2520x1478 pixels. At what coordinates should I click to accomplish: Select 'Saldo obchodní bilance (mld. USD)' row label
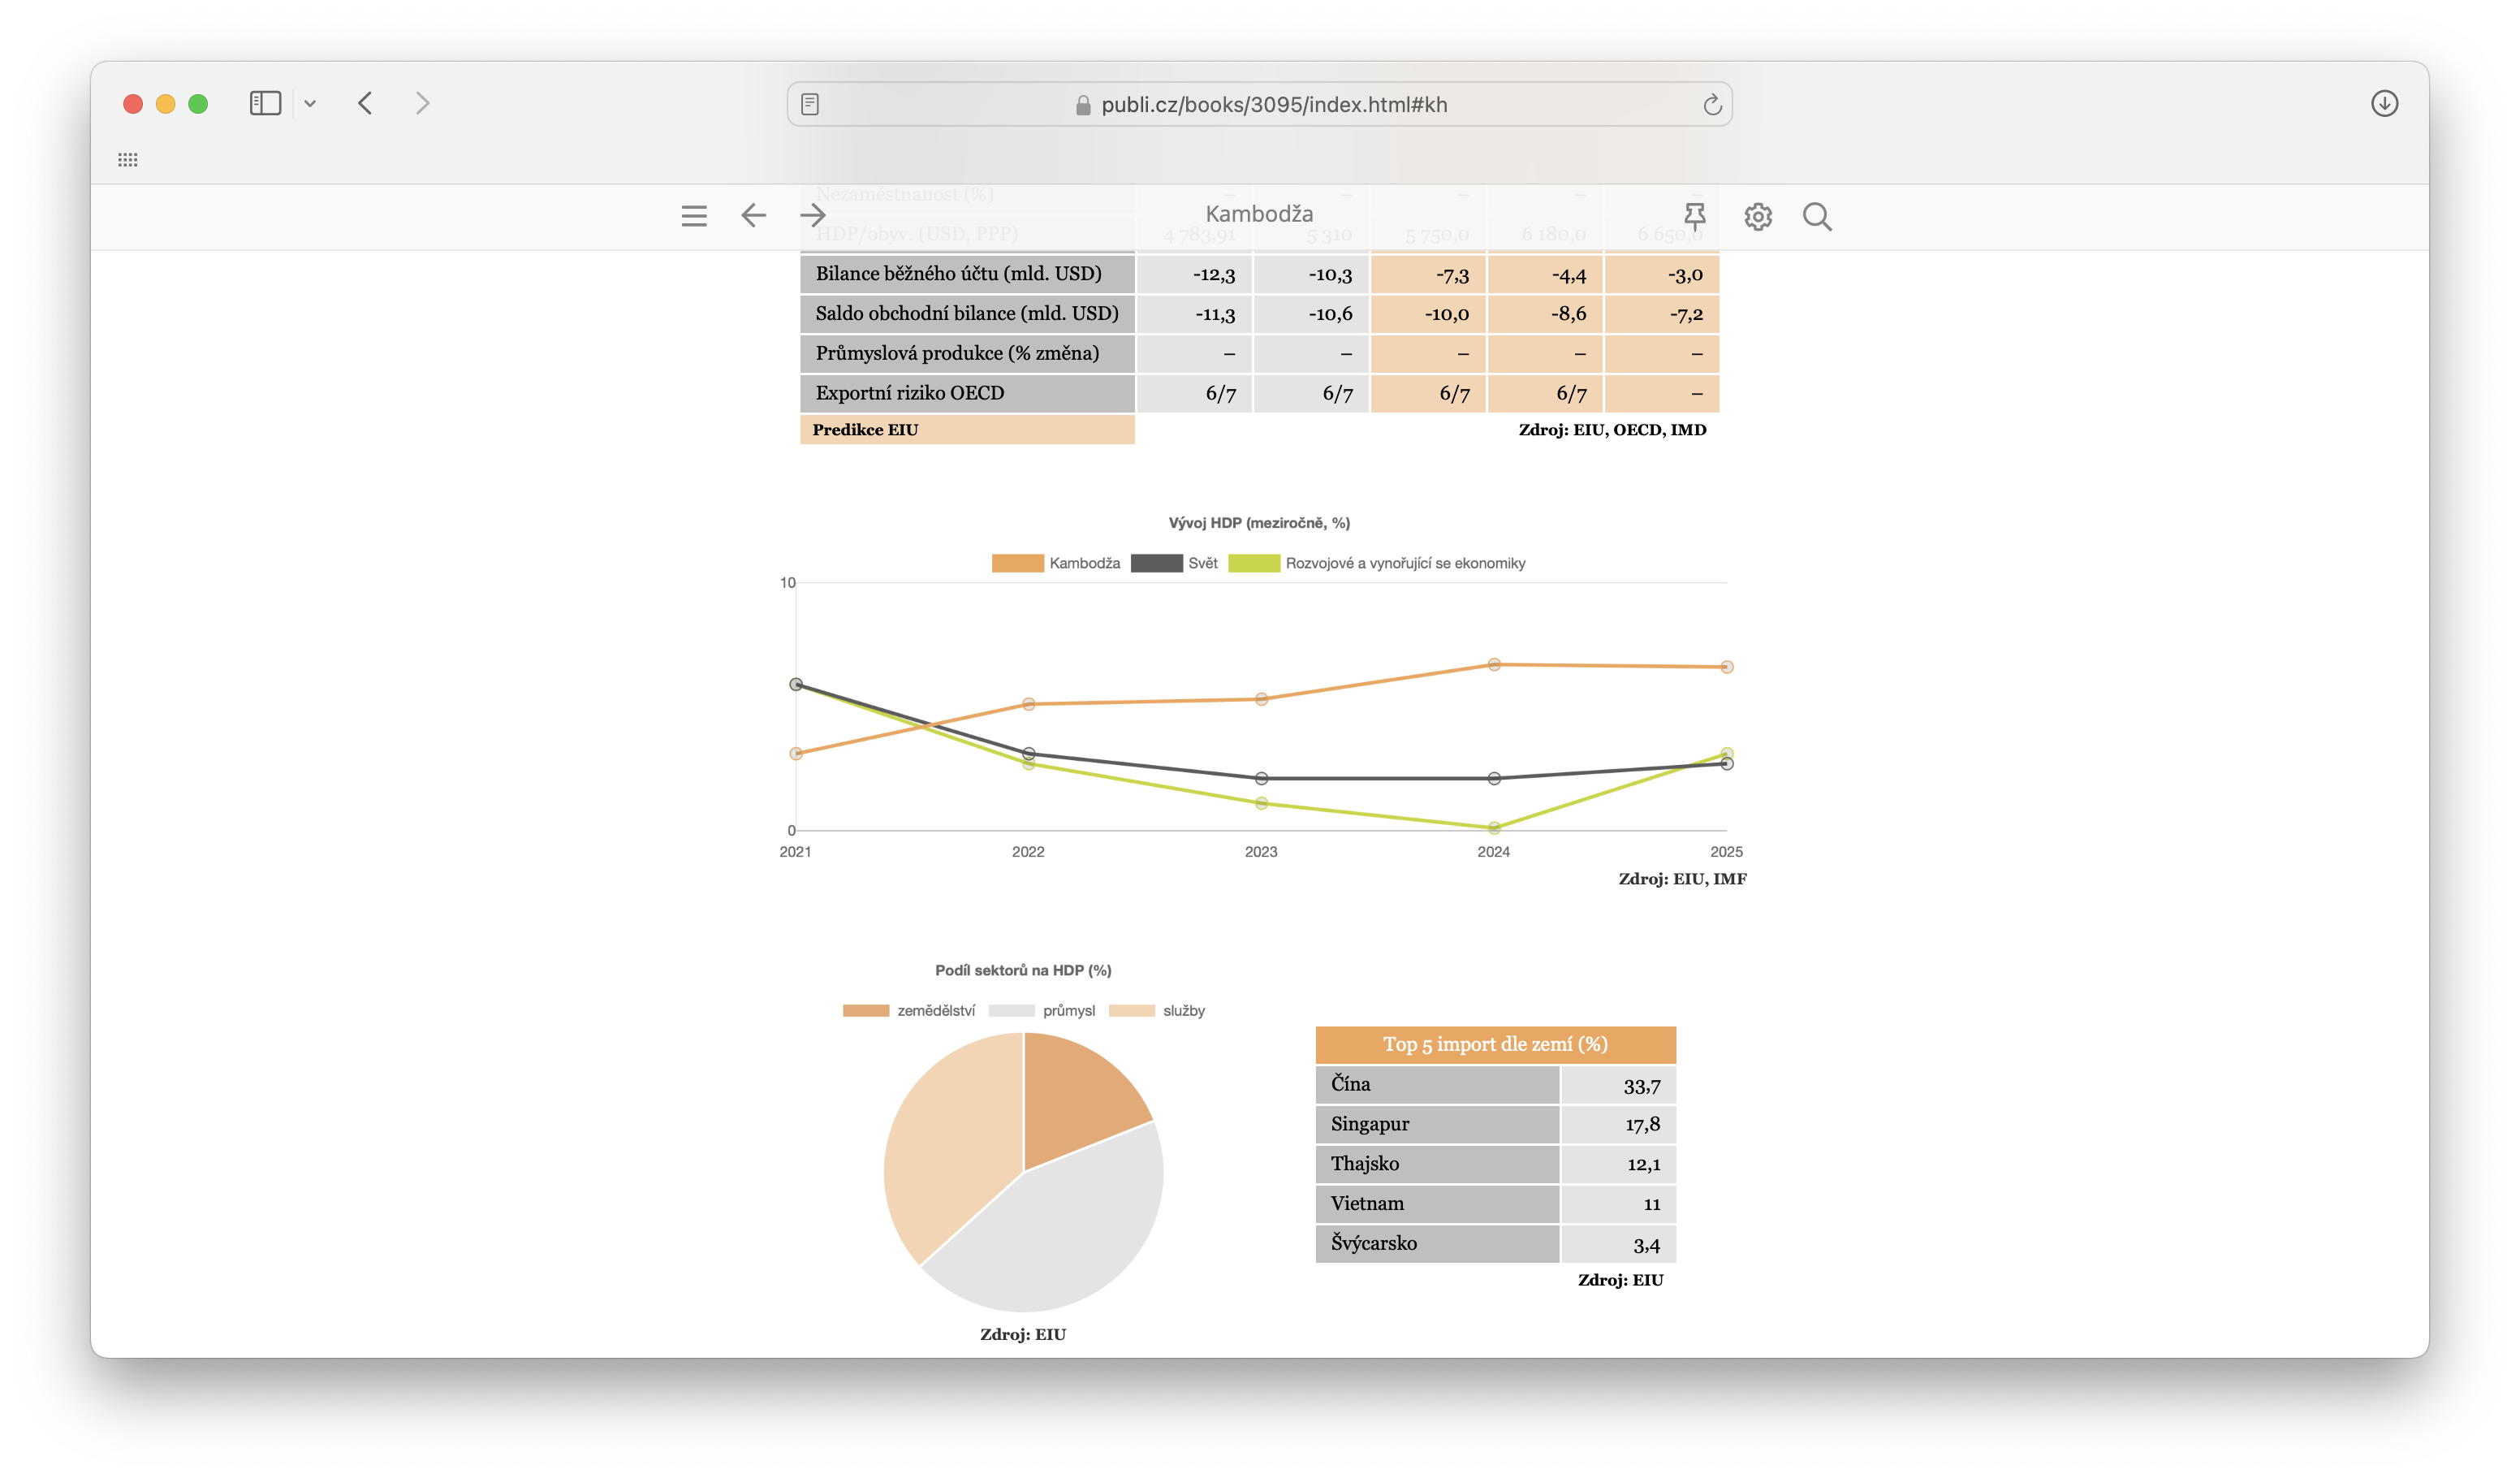[x=967, y=314]
